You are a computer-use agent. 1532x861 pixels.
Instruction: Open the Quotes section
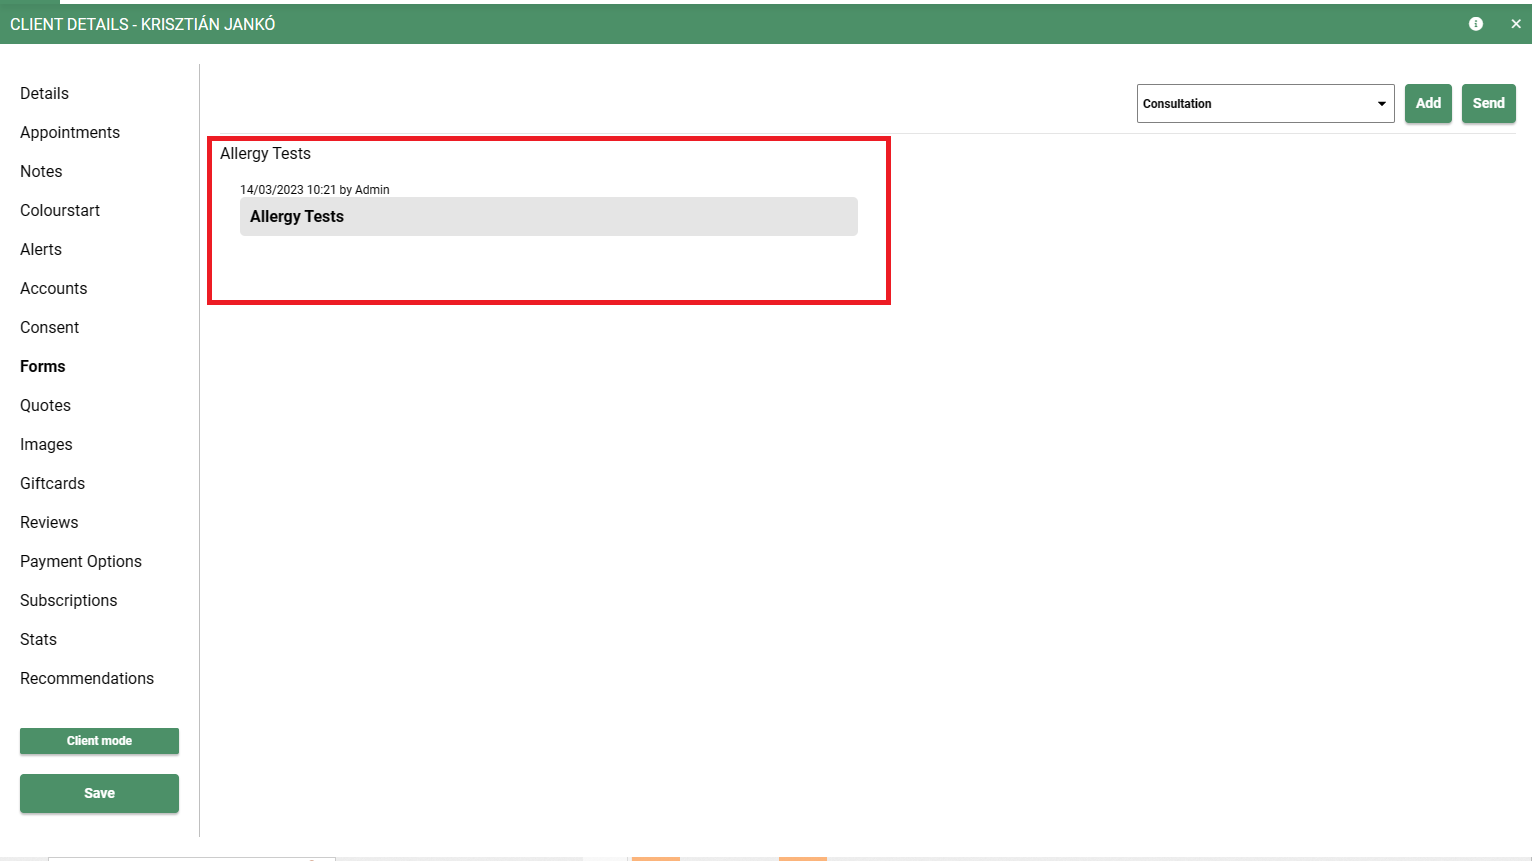click(x=46, y=406)
